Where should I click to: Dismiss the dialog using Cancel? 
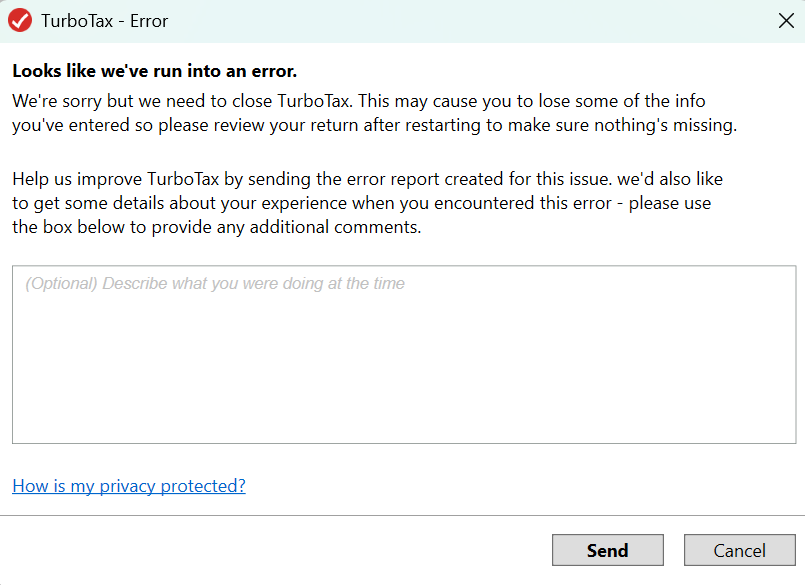739,550
